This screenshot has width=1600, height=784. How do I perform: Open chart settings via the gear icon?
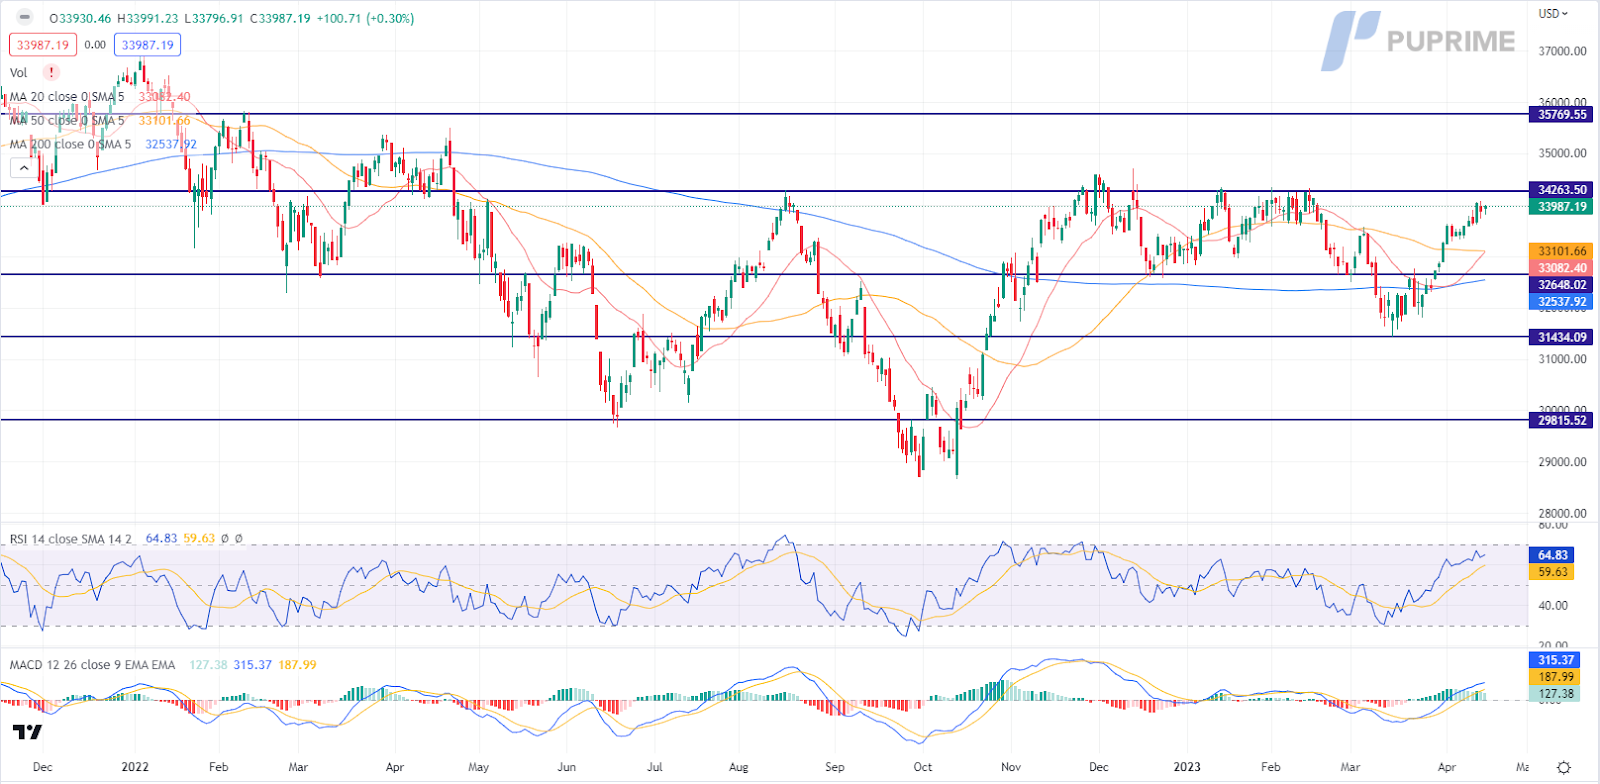(x=1564, y=767)
